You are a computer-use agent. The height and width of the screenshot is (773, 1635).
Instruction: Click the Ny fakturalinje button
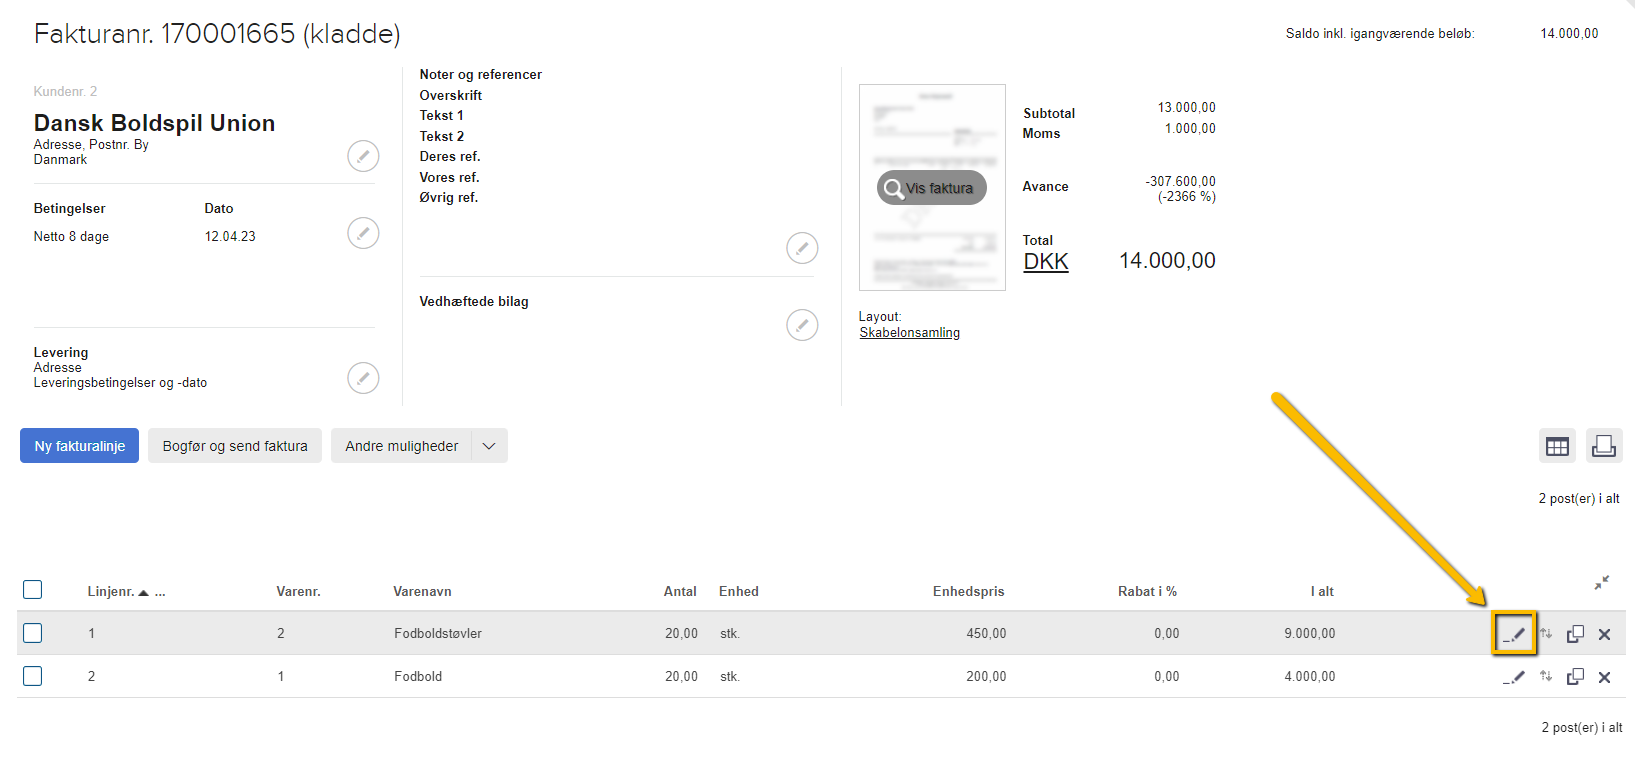point(80,446)
